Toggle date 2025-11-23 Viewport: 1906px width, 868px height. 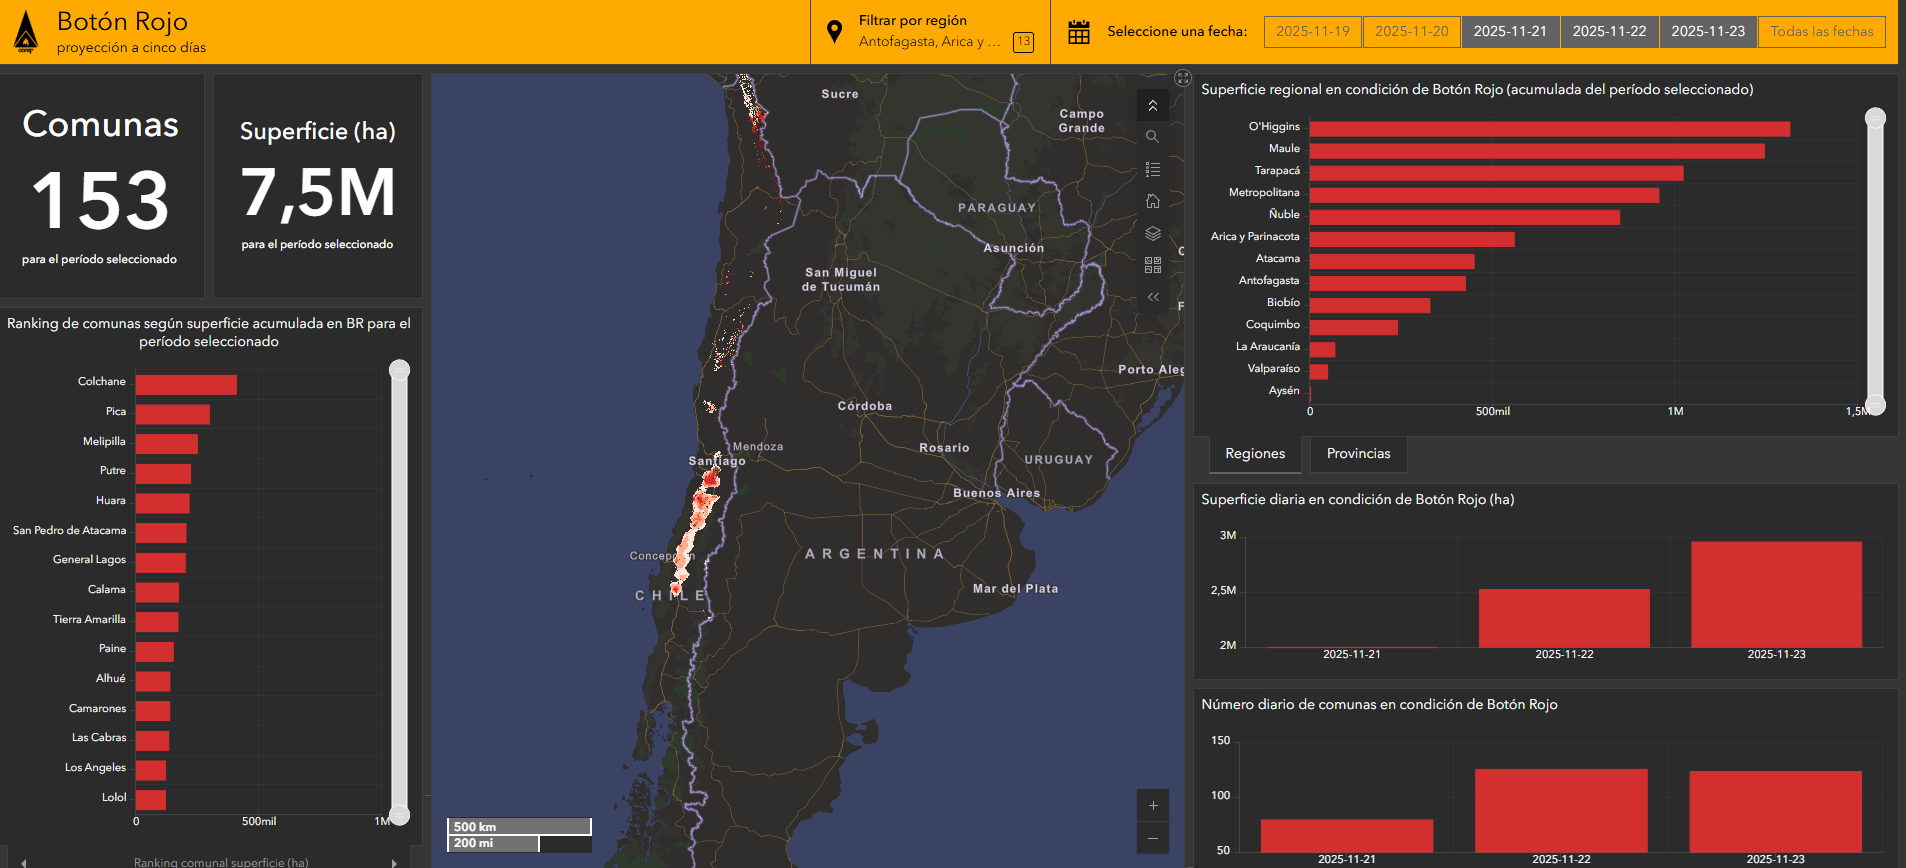[1708, 32]
